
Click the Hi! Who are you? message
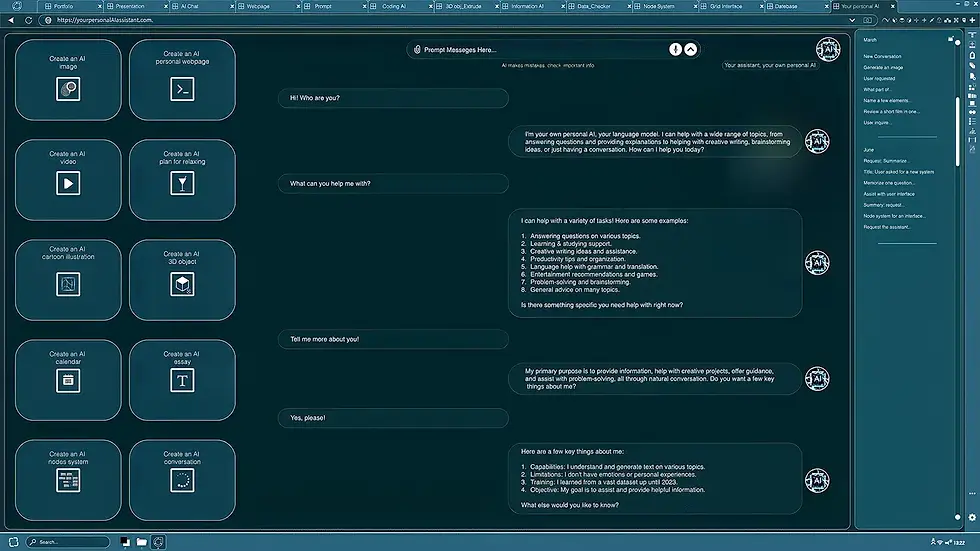393,98
